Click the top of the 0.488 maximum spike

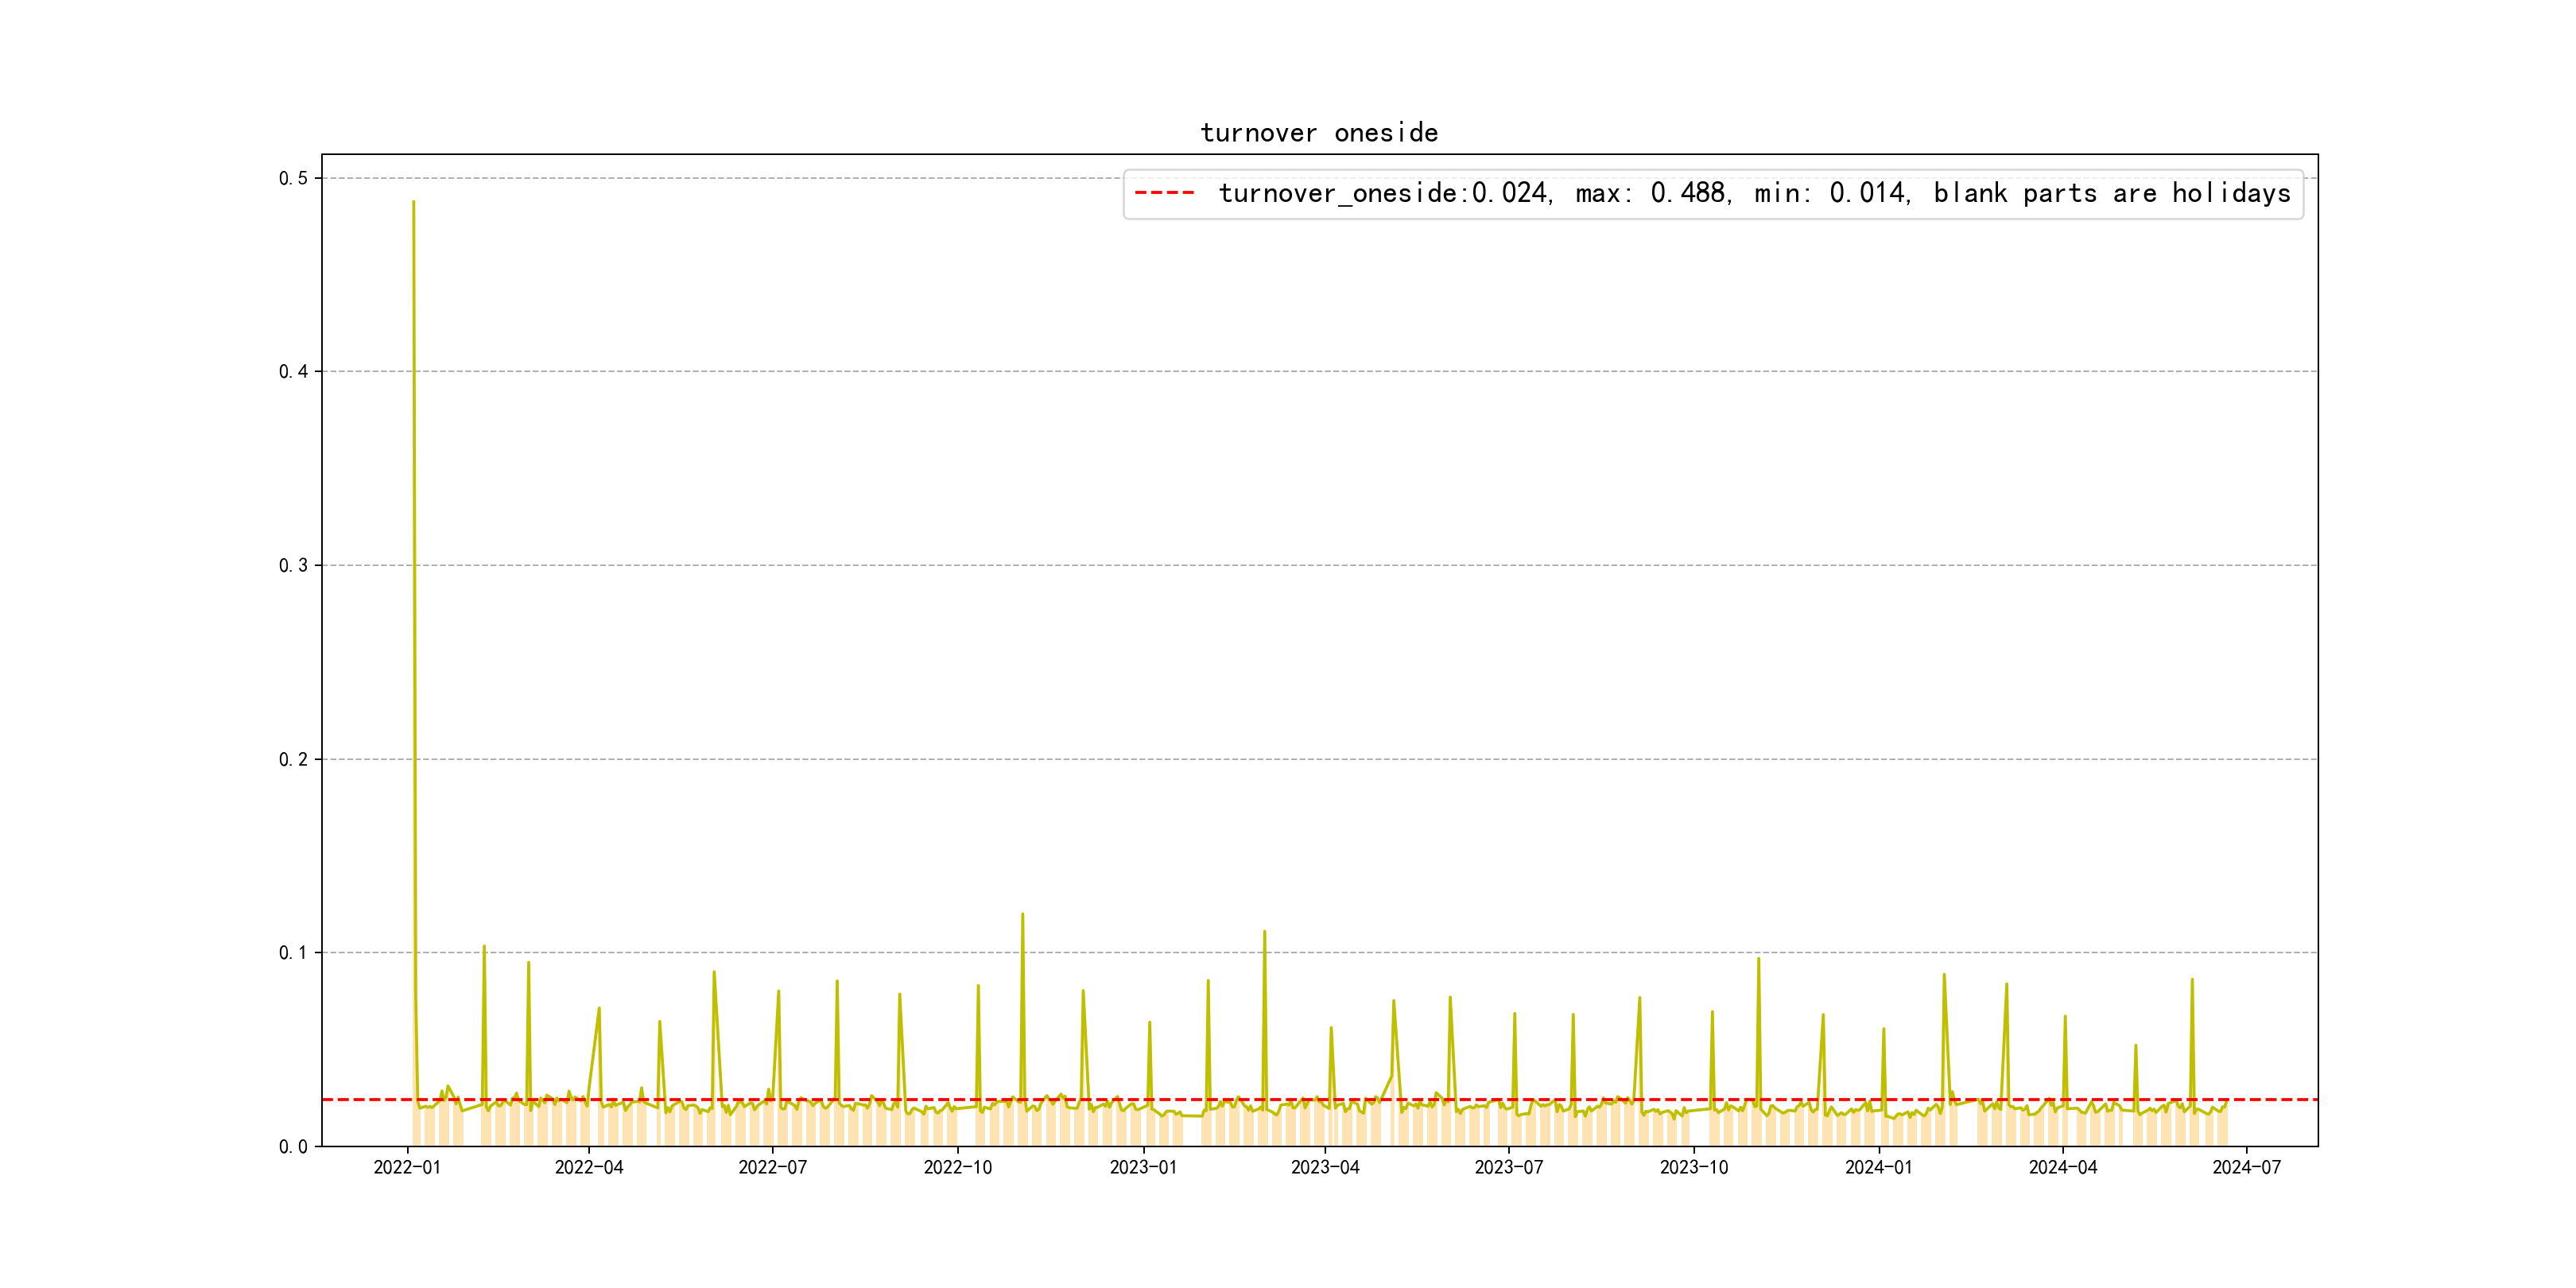click(x=413, y=203)
